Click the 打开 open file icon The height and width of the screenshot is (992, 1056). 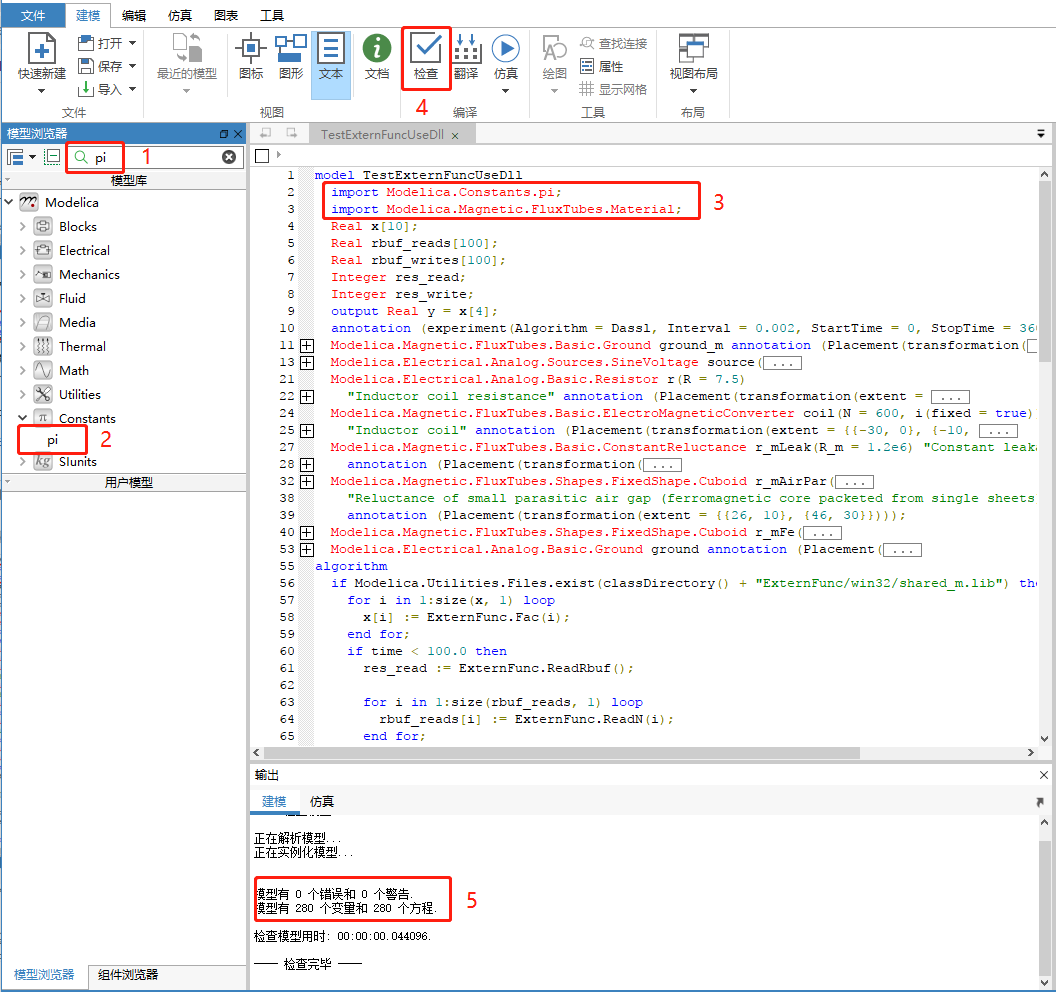[x=86, y=43]
